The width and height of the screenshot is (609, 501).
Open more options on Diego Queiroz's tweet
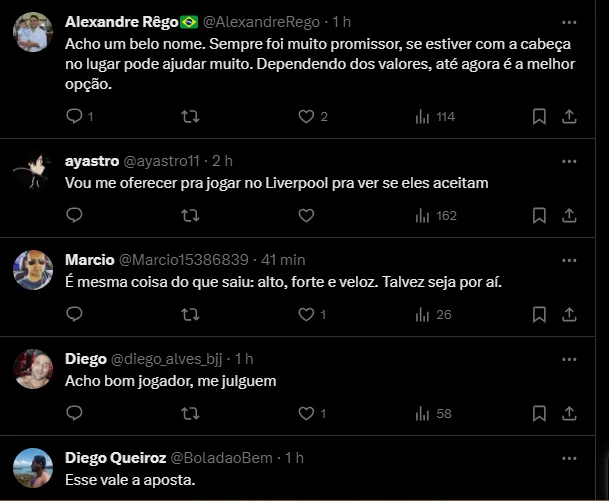click(x=568, y=457)
